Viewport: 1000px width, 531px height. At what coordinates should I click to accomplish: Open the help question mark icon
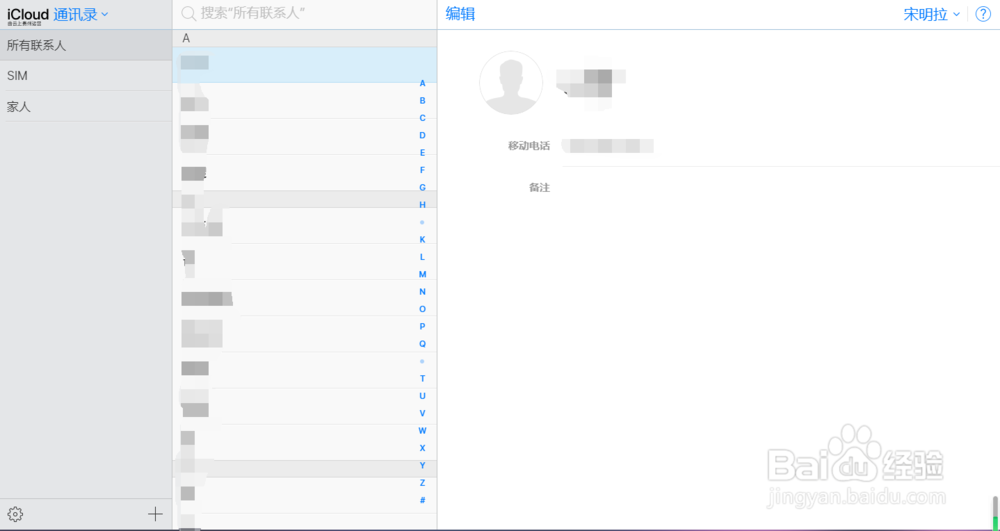pyautogui.click(x=983, y=15)
